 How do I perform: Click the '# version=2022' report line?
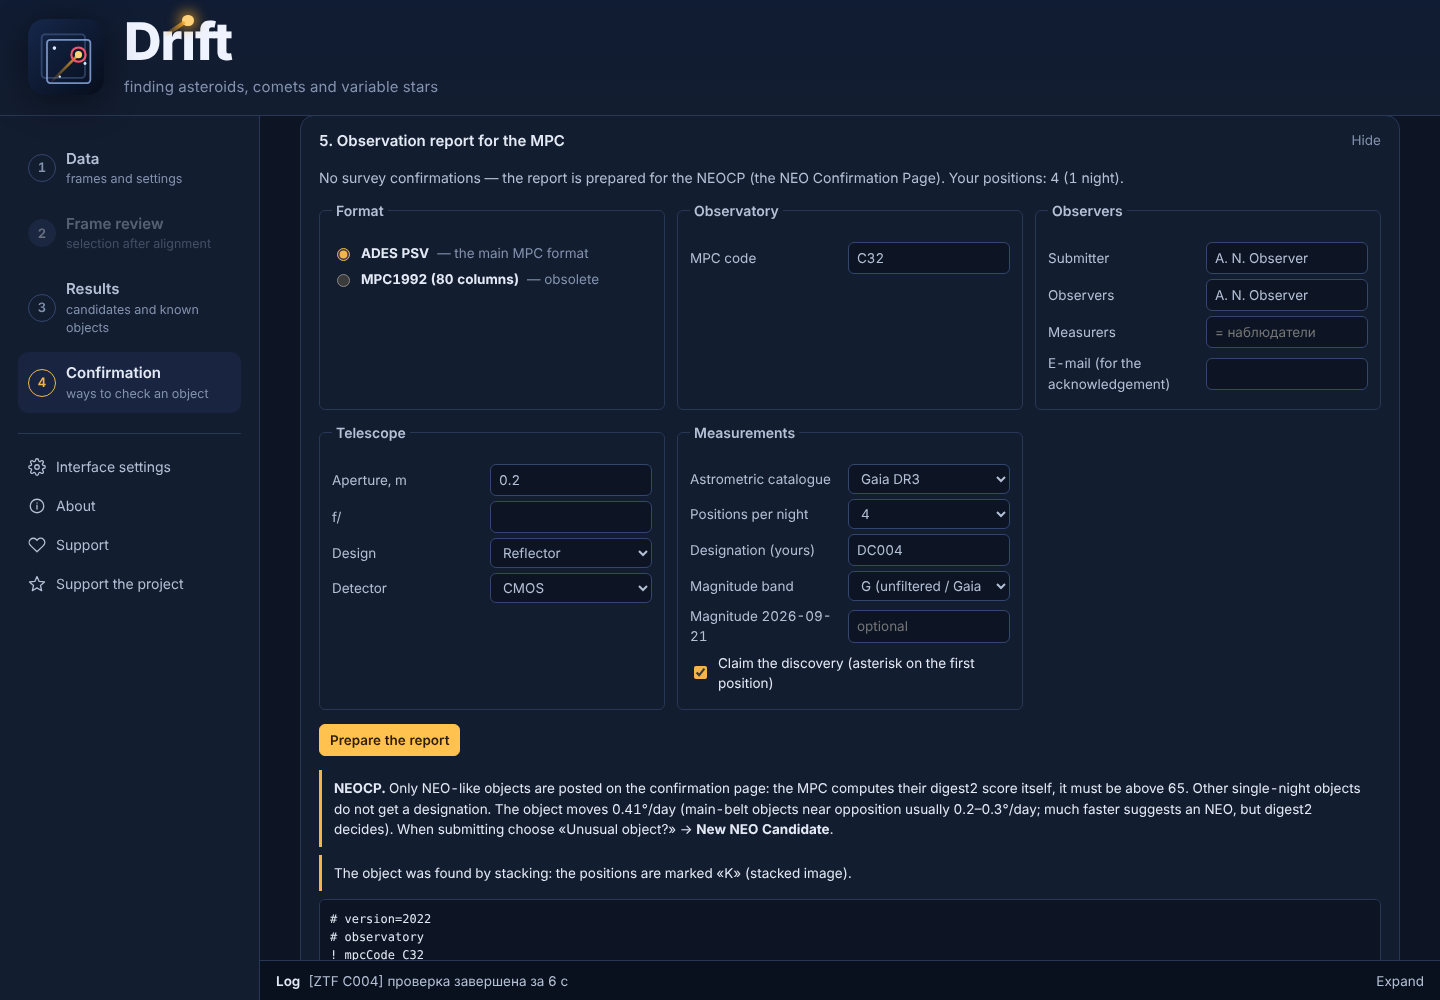(x=380, y=919)
